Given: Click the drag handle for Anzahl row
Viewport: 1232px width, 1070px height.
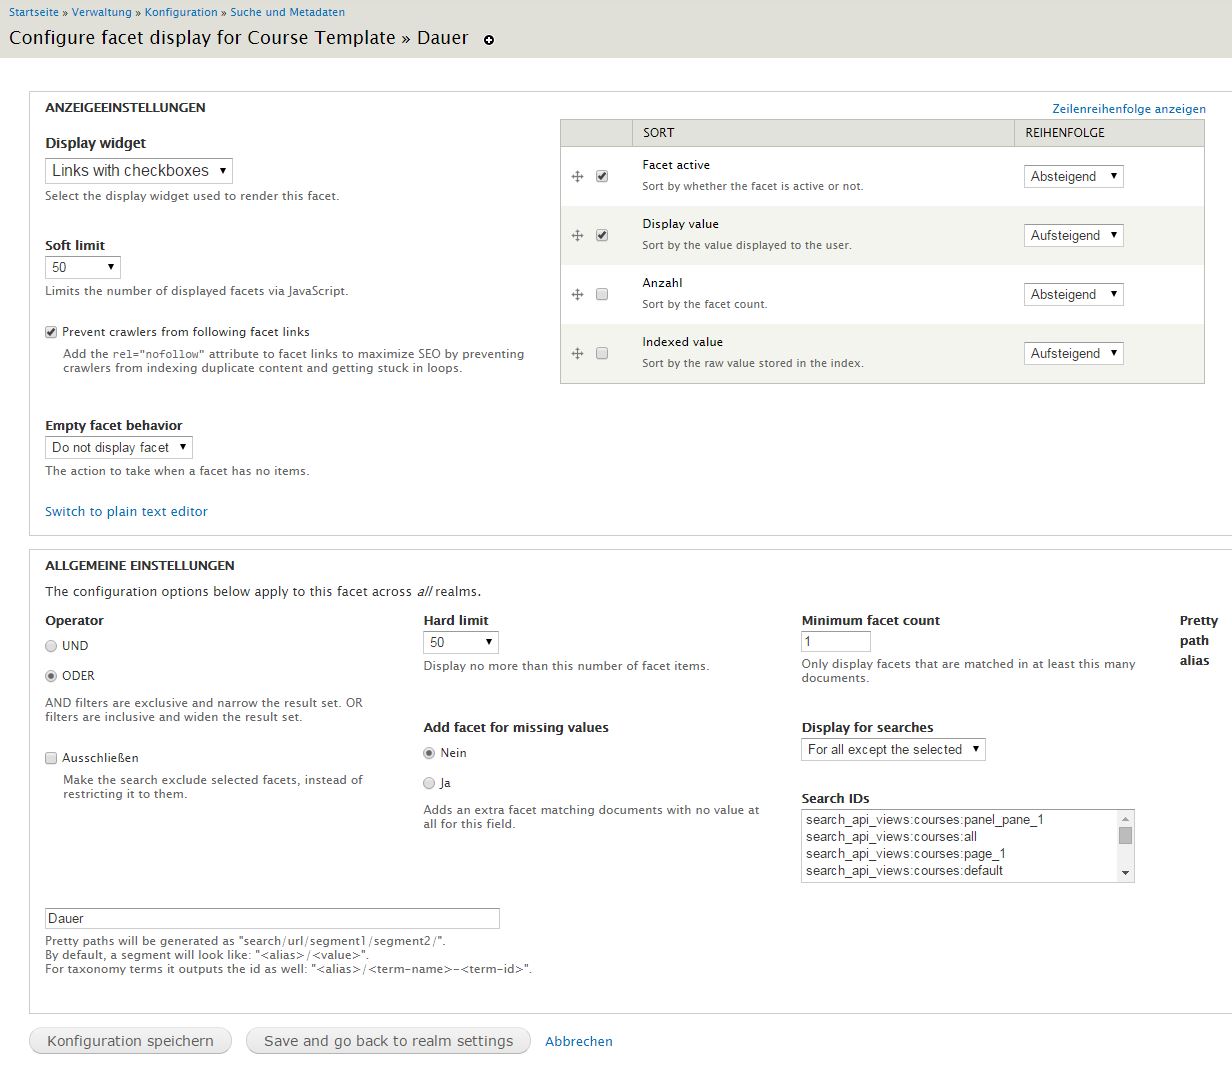Looking at the screenshot, I should pos(577,295).
